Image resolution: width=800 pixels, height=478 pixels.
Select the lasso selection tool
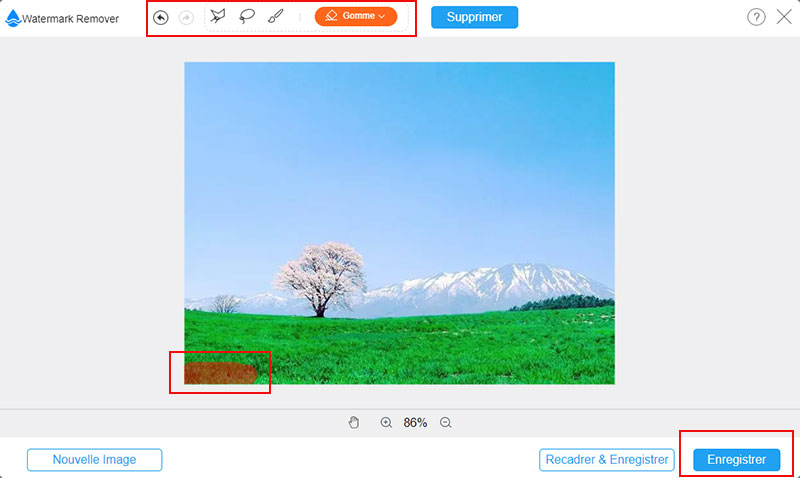pos(247,17)
